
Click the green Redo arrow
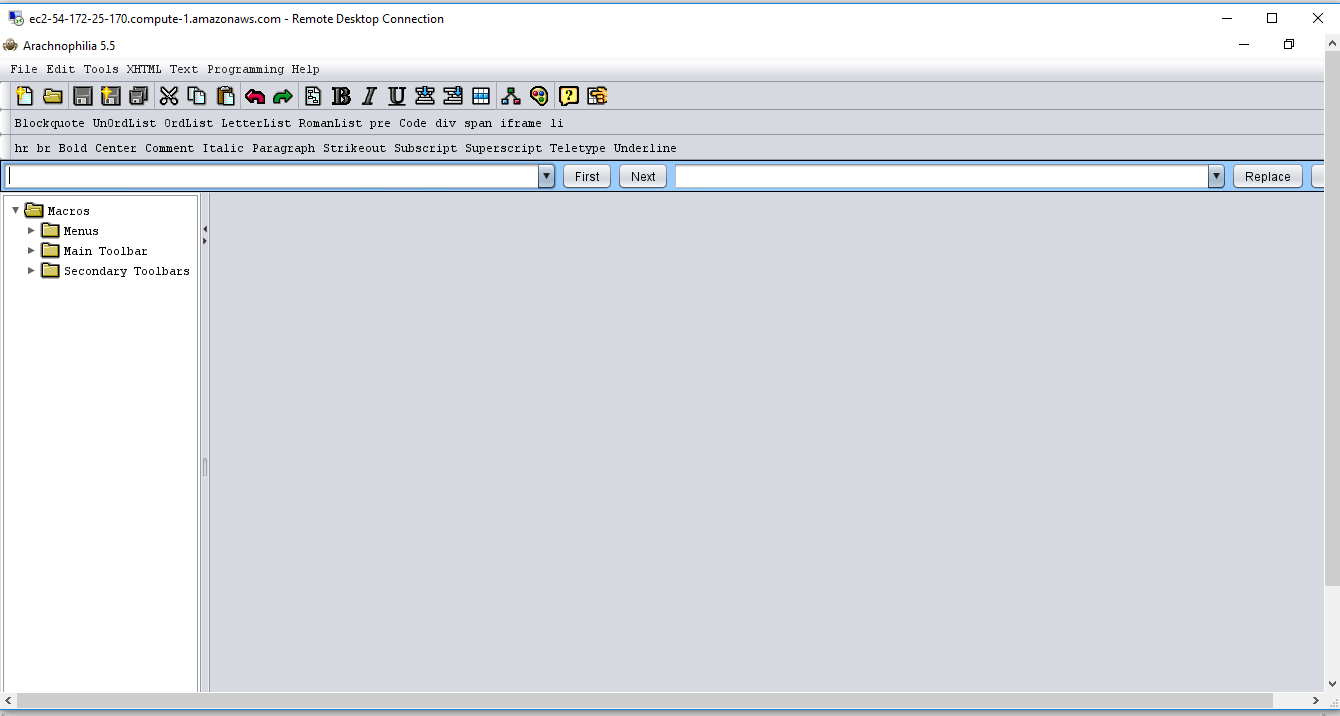283,96
